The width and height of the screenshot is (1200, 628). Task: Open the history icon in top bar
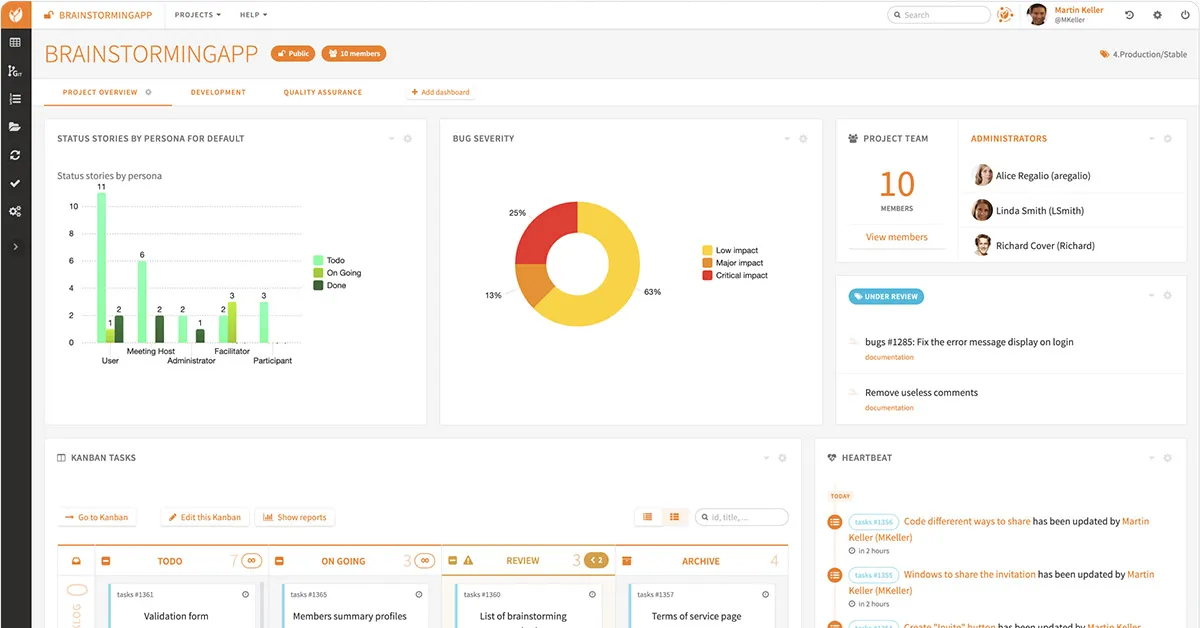[x=1129, y=15]
